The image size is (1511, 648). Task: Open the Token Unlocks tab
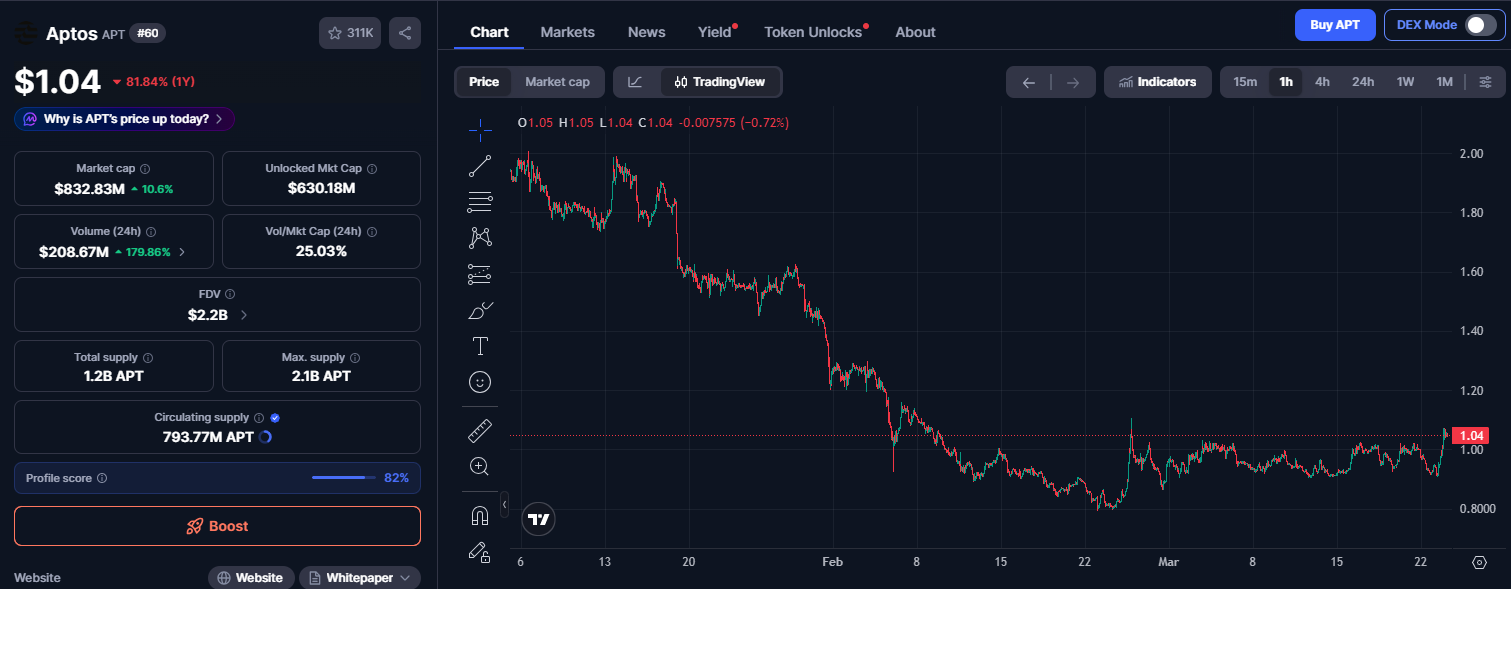point(813,32)
